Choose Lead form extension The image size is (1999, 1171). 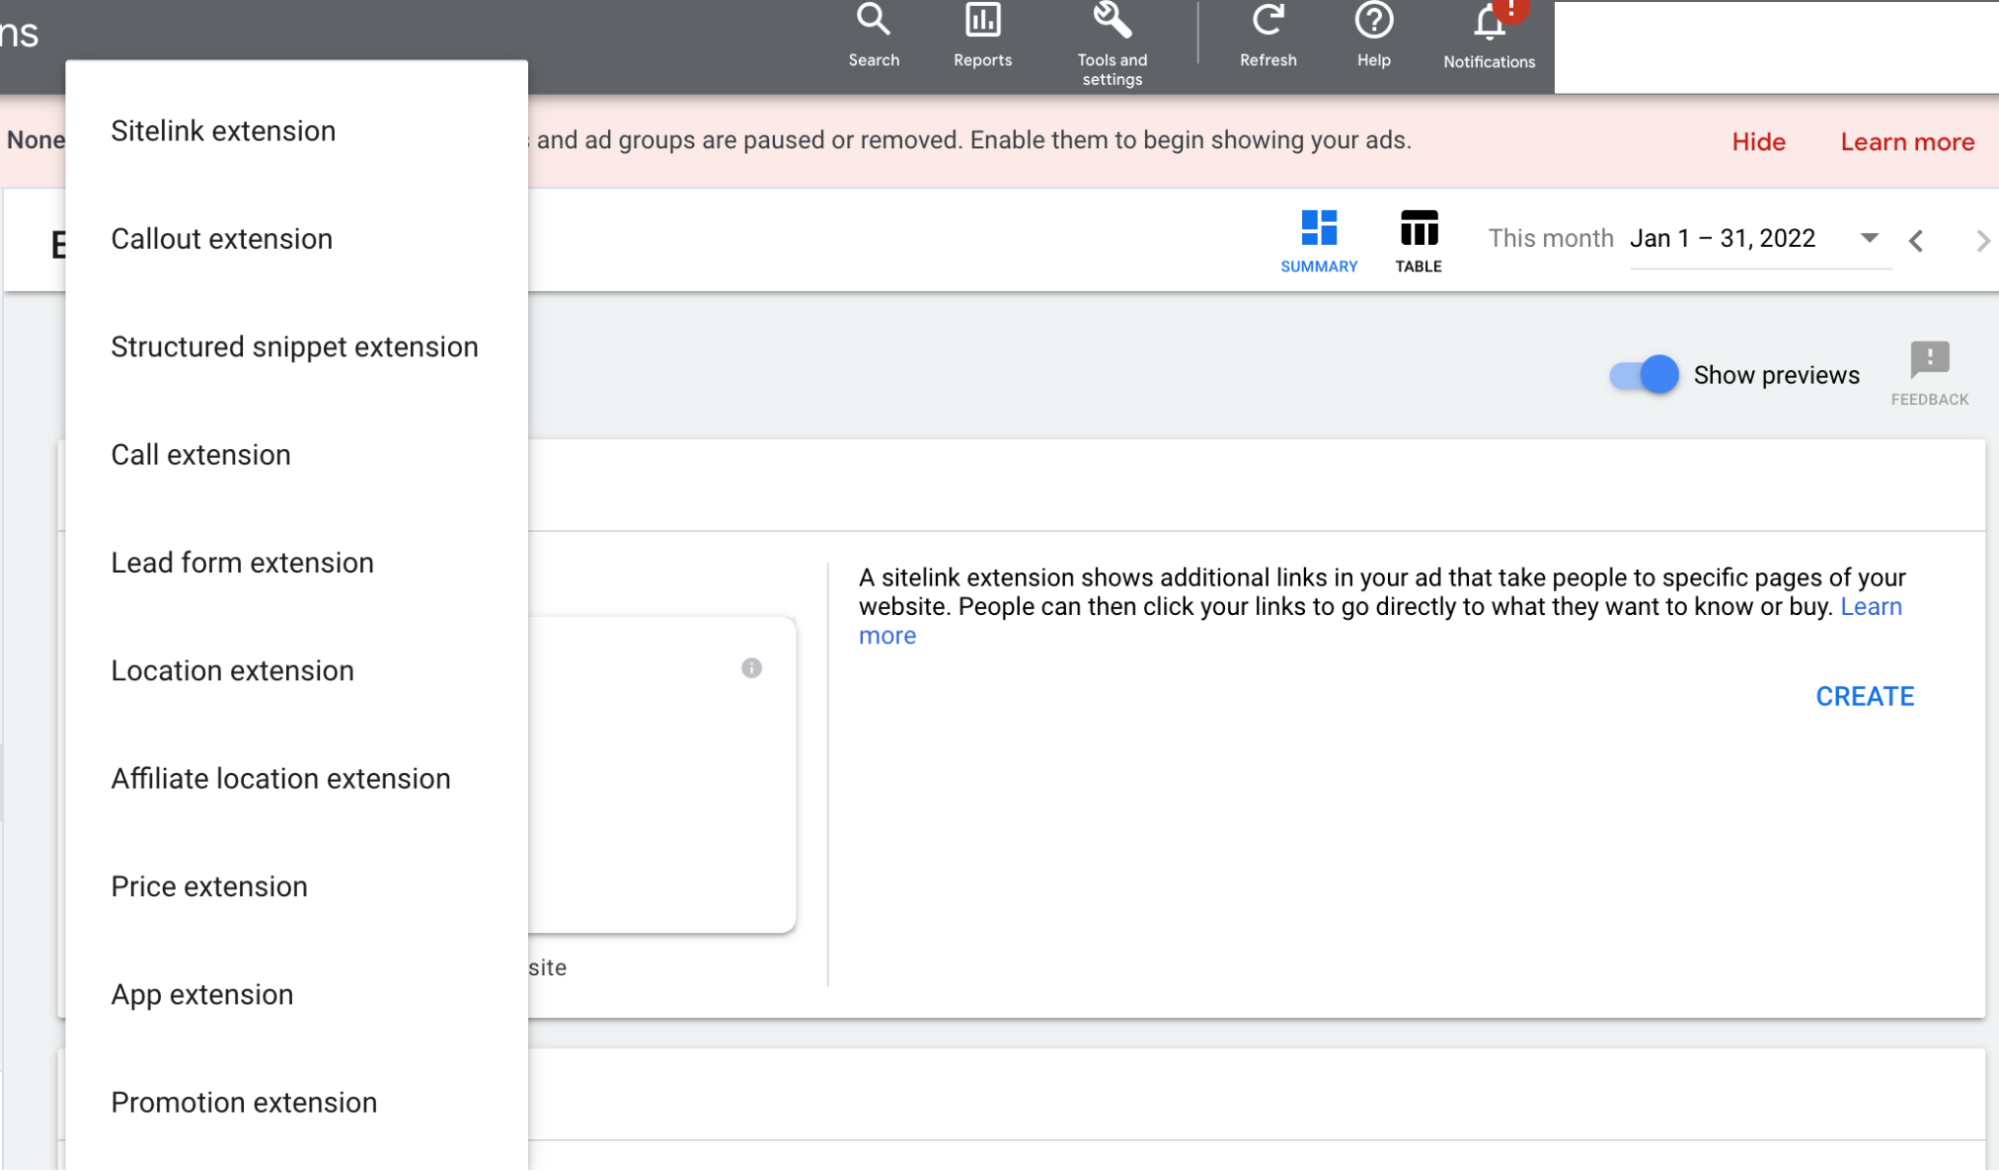[296, 563]
